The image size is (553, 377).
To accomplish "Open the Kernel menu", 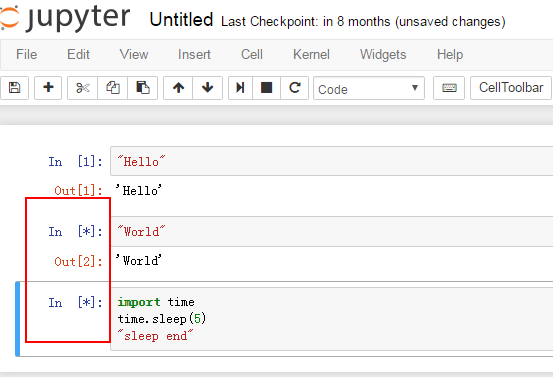I will pos(311,55).
